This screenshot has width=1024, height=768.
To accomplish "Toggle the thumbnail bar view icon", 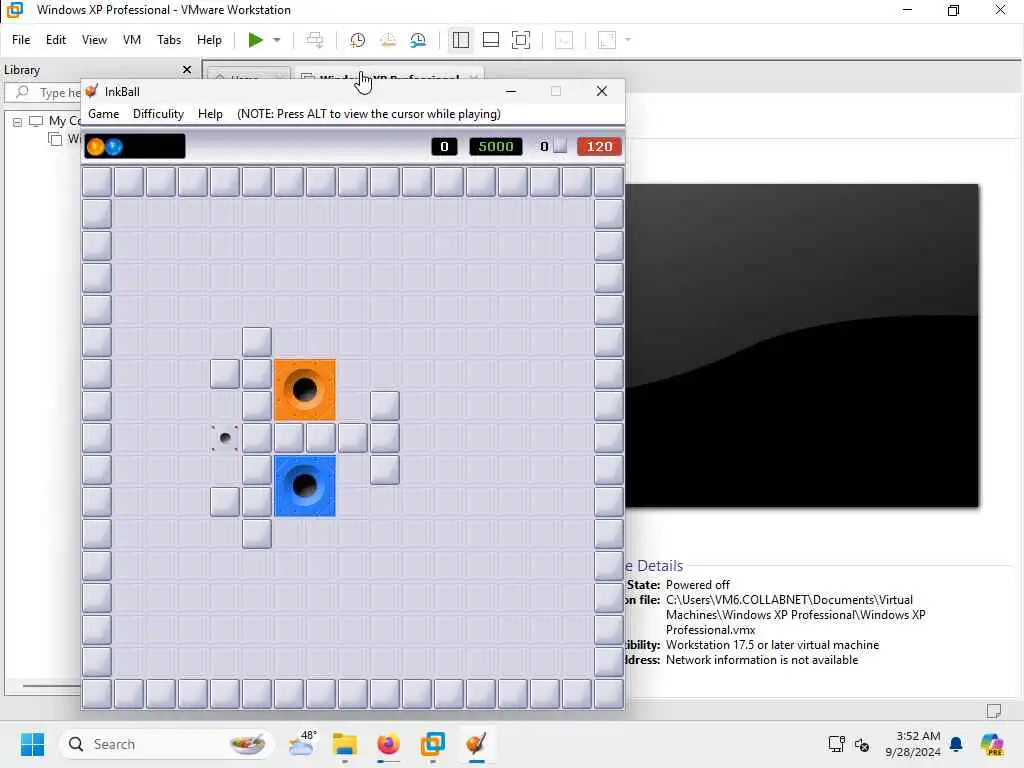I will pos(490,40).
